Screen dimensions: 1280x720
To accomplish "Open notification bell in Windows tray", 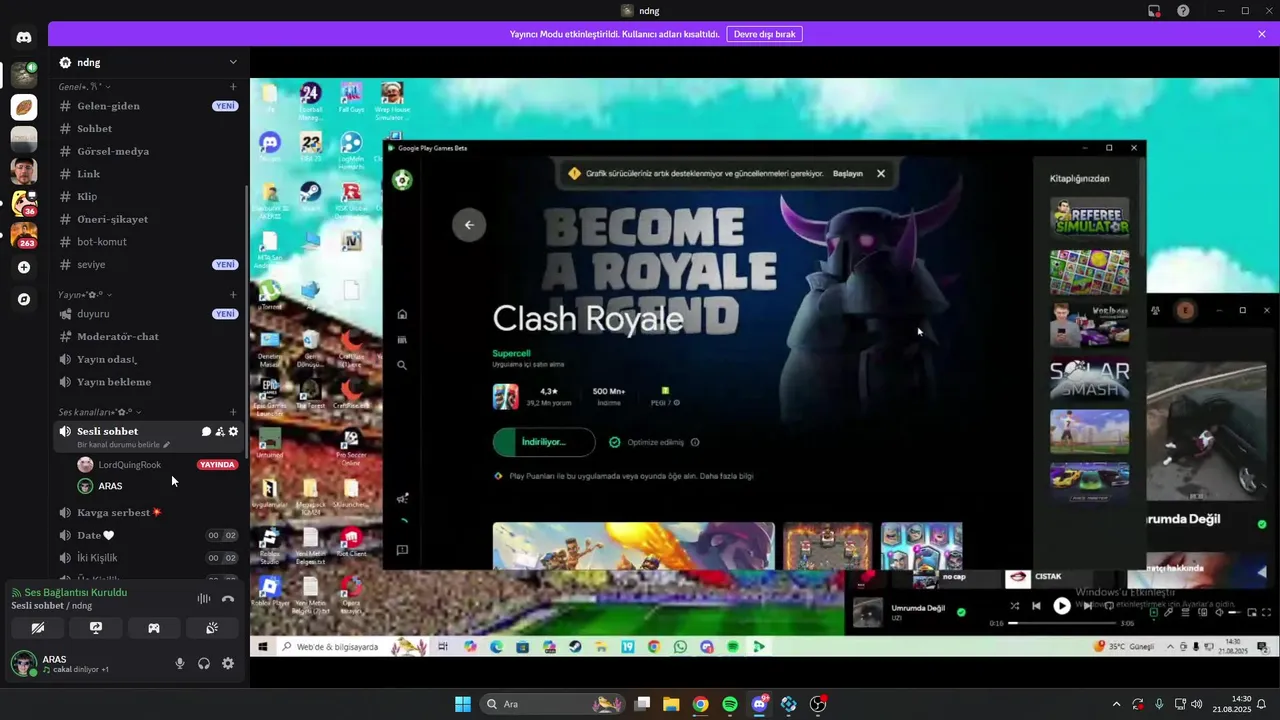I will (x=1262, y=704).
